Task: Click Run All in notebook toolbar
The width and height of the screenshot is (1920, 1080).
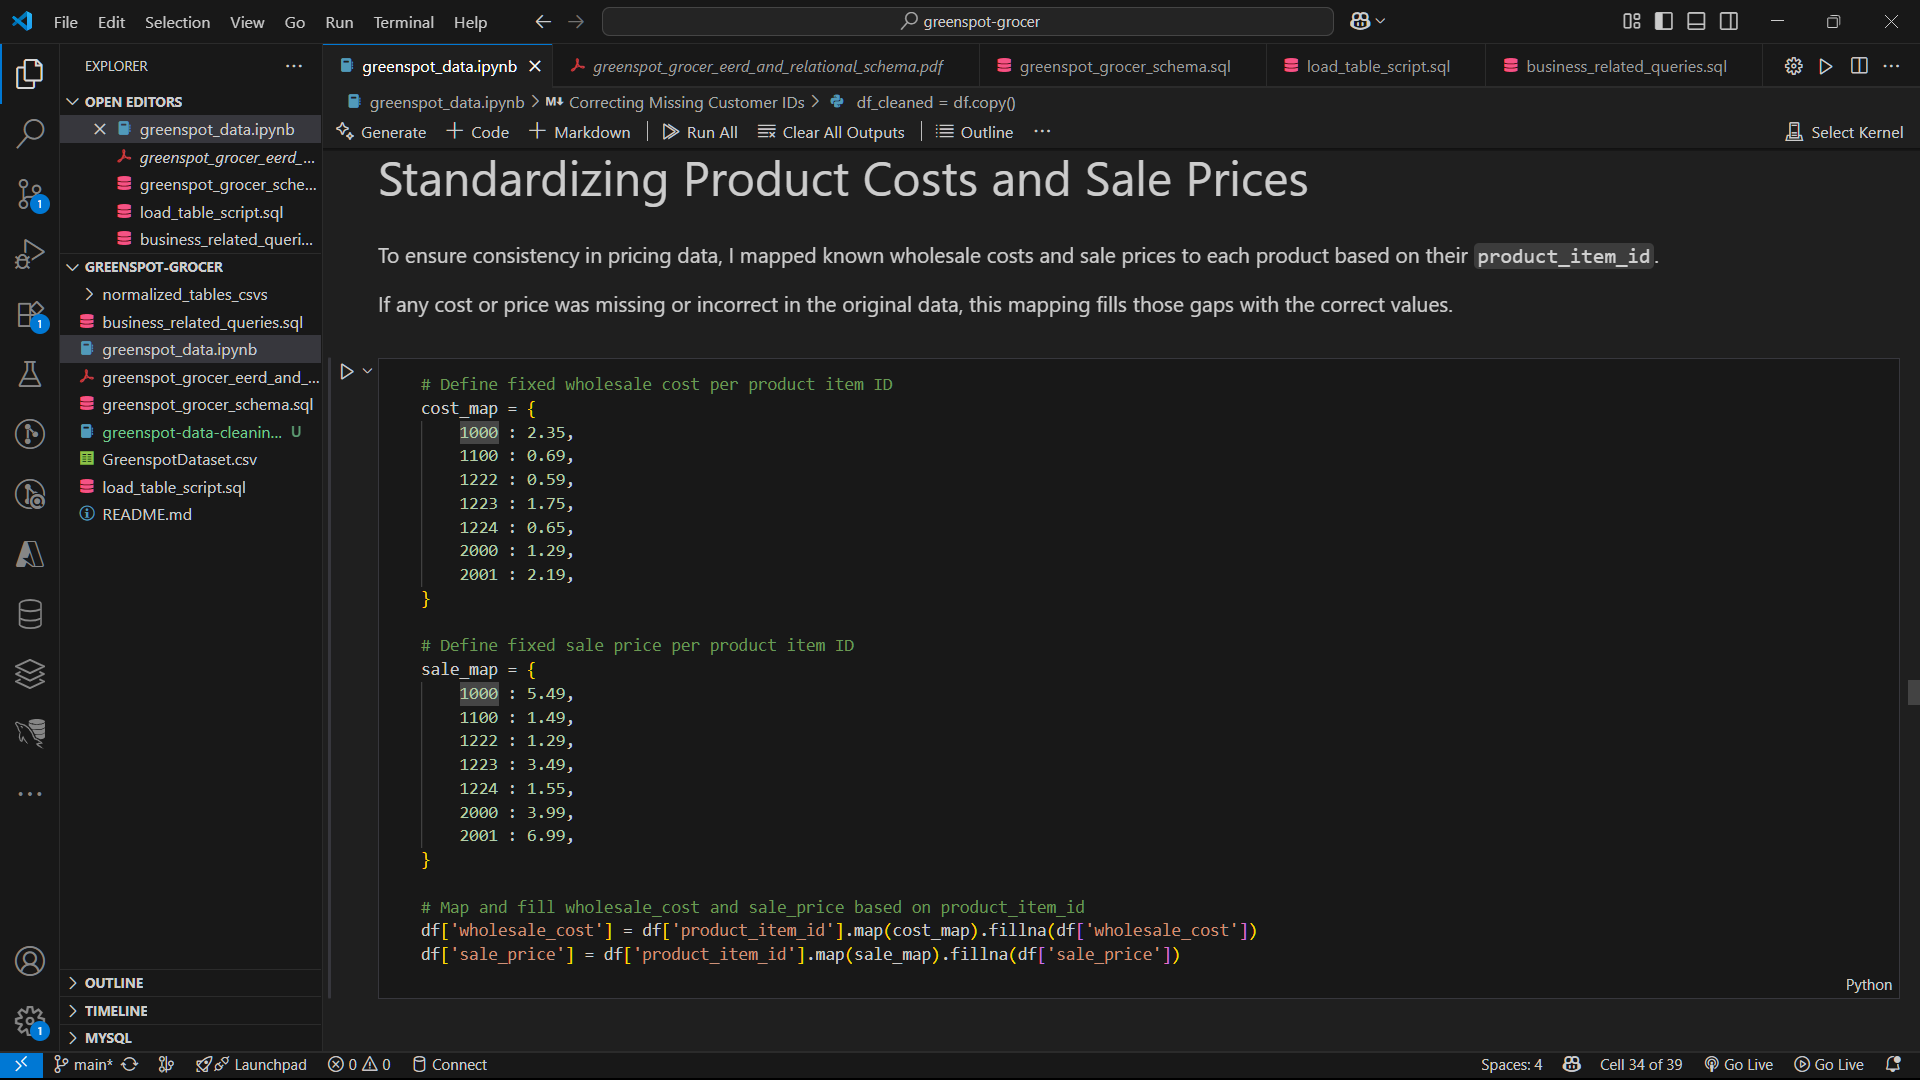Action: click(700, 132)
